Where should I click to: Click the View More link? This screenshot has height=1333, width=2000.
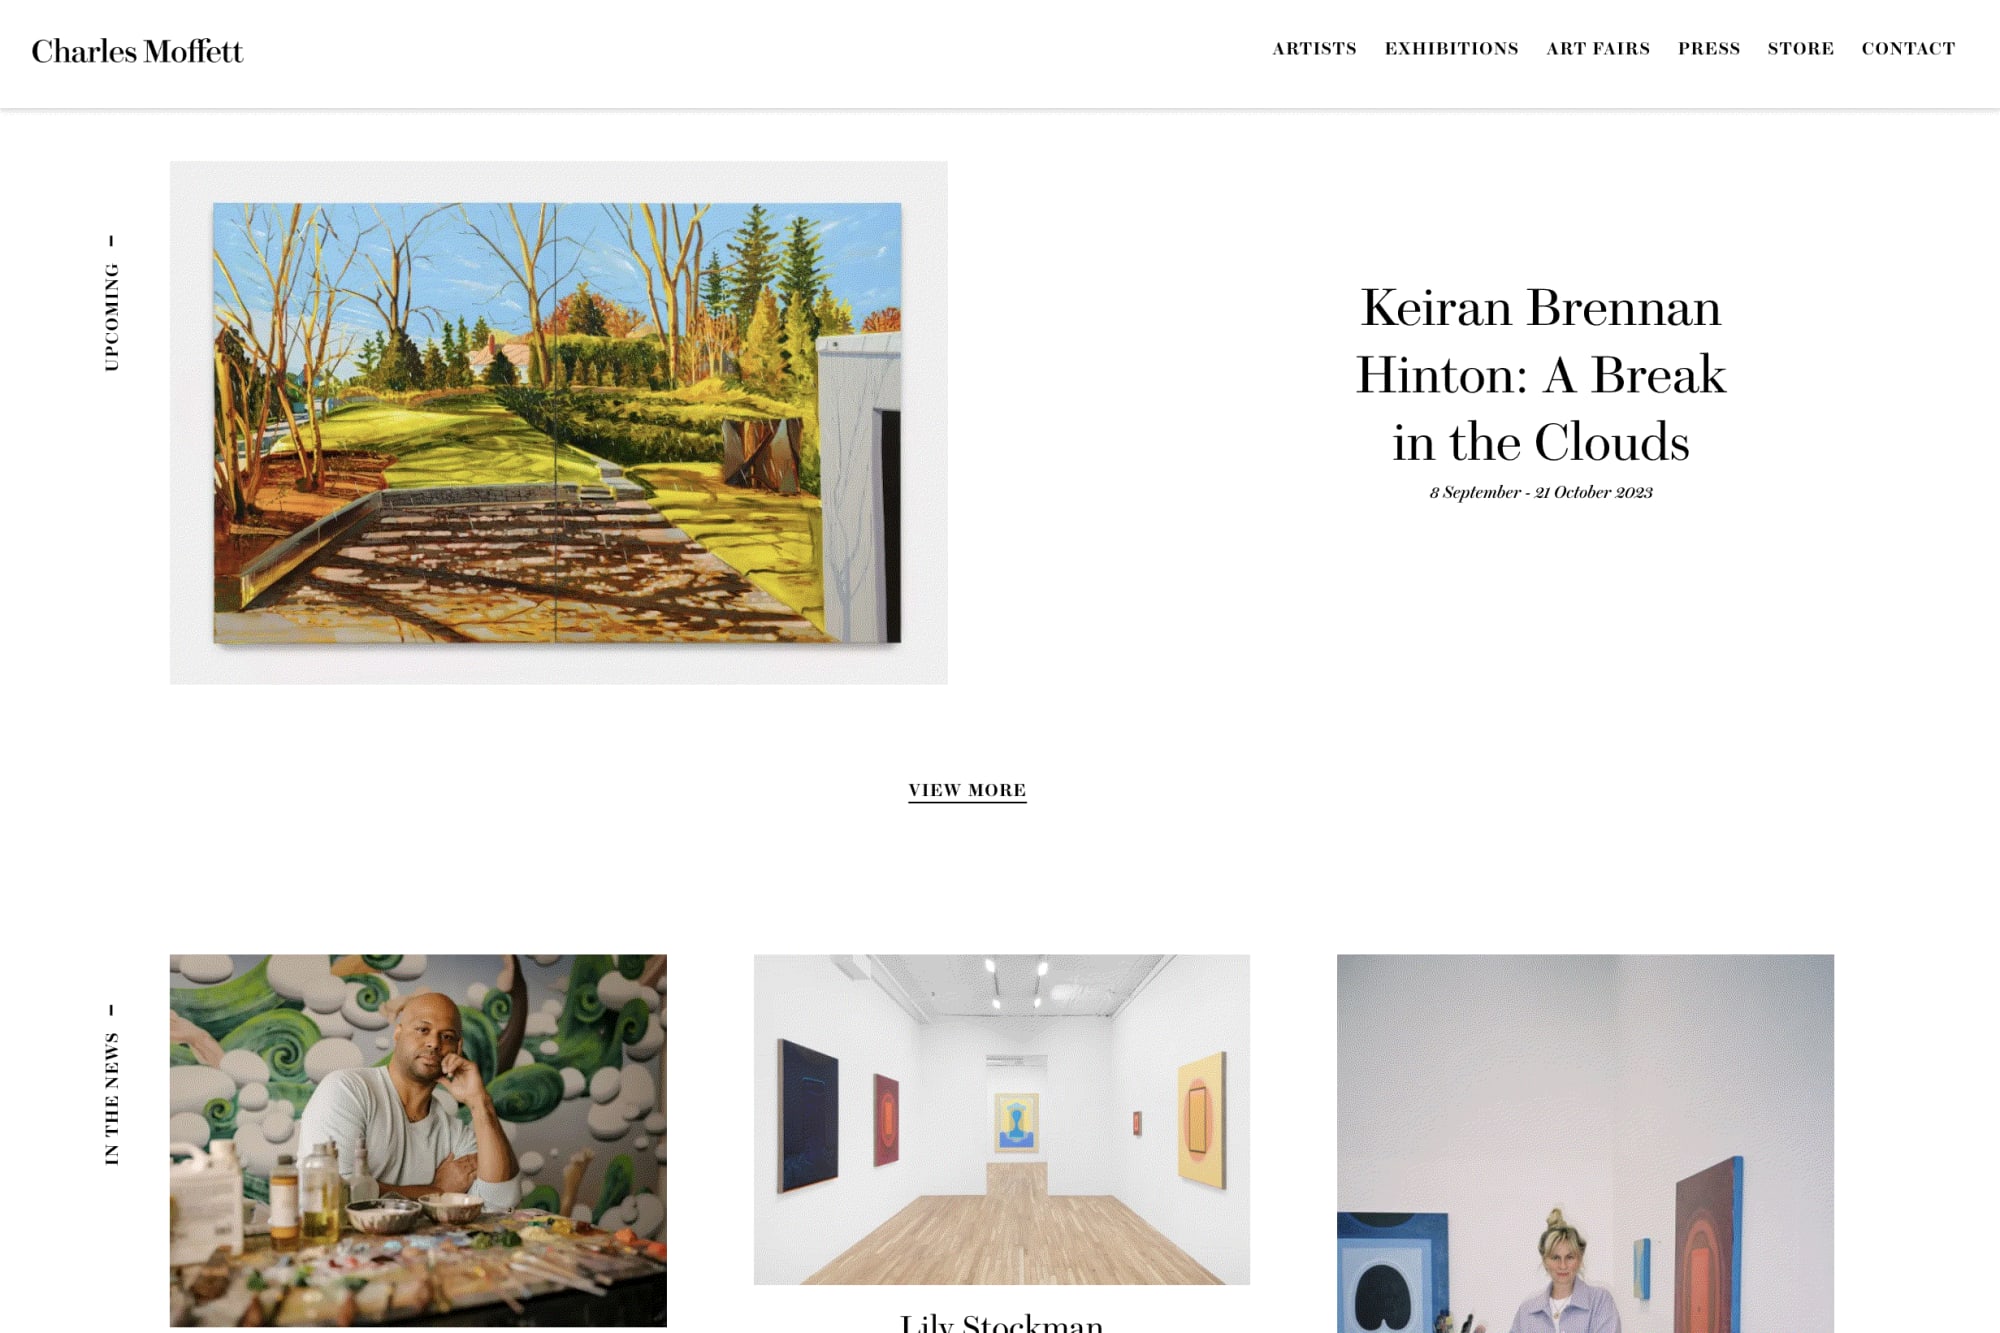pos(967,790)
